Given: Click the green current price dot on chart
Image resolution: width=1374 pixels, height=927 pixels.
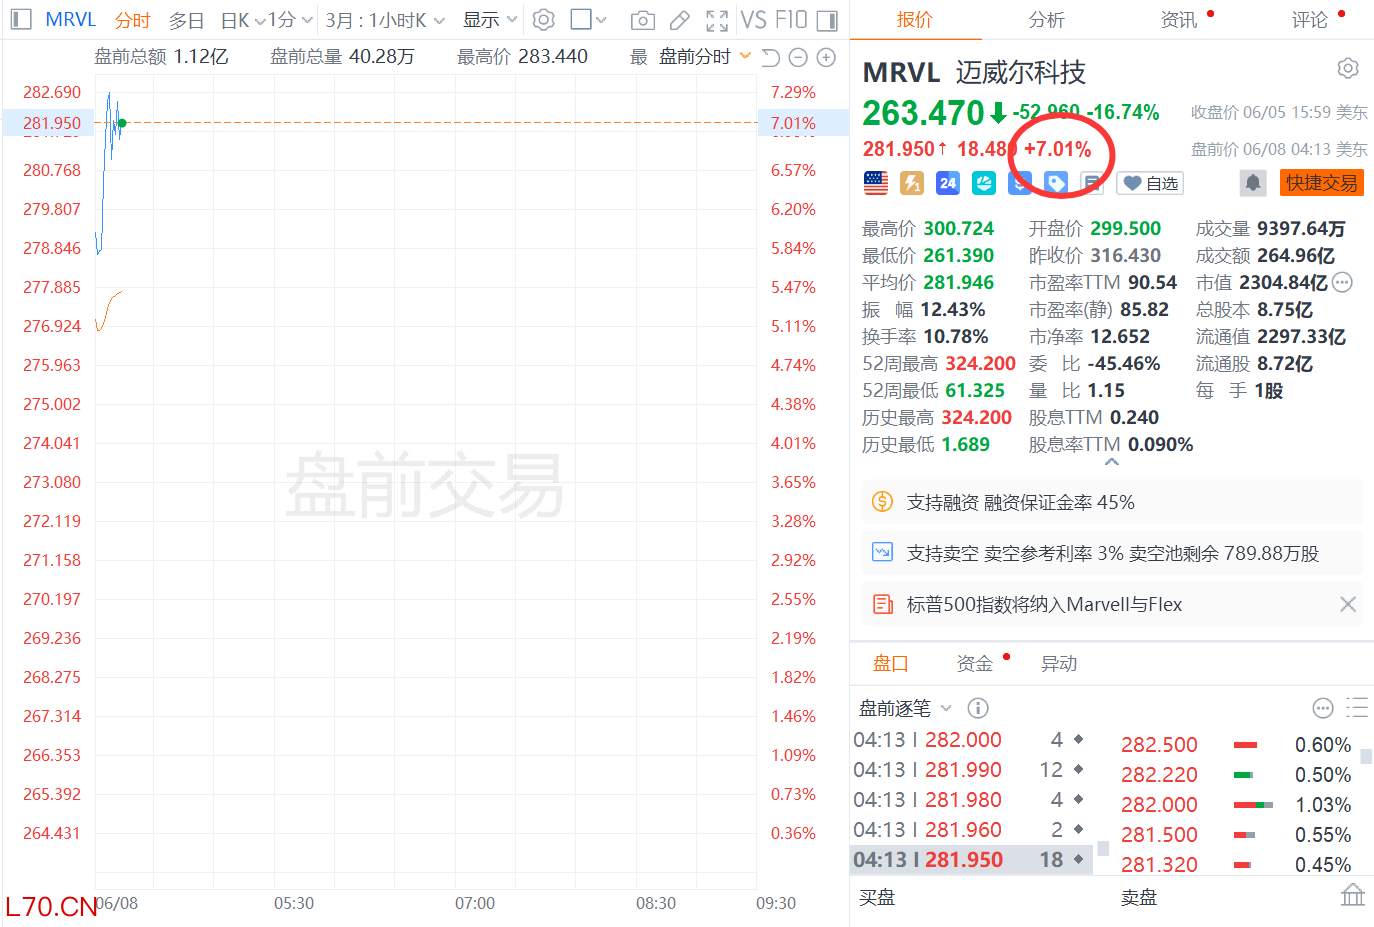Looking at the screenshot, I should click(122, 123).
